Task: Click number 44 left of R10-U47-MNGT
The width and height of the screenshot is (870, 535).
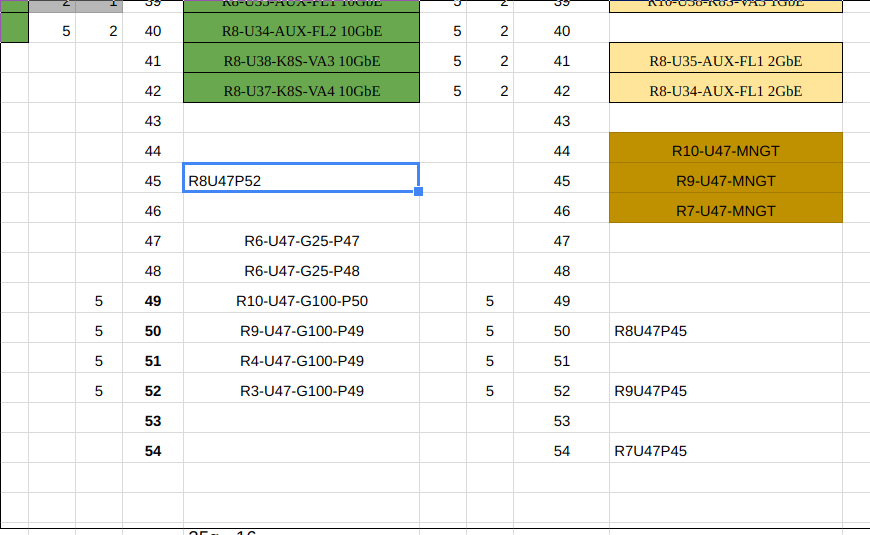Action: click(x=562, y=151)
